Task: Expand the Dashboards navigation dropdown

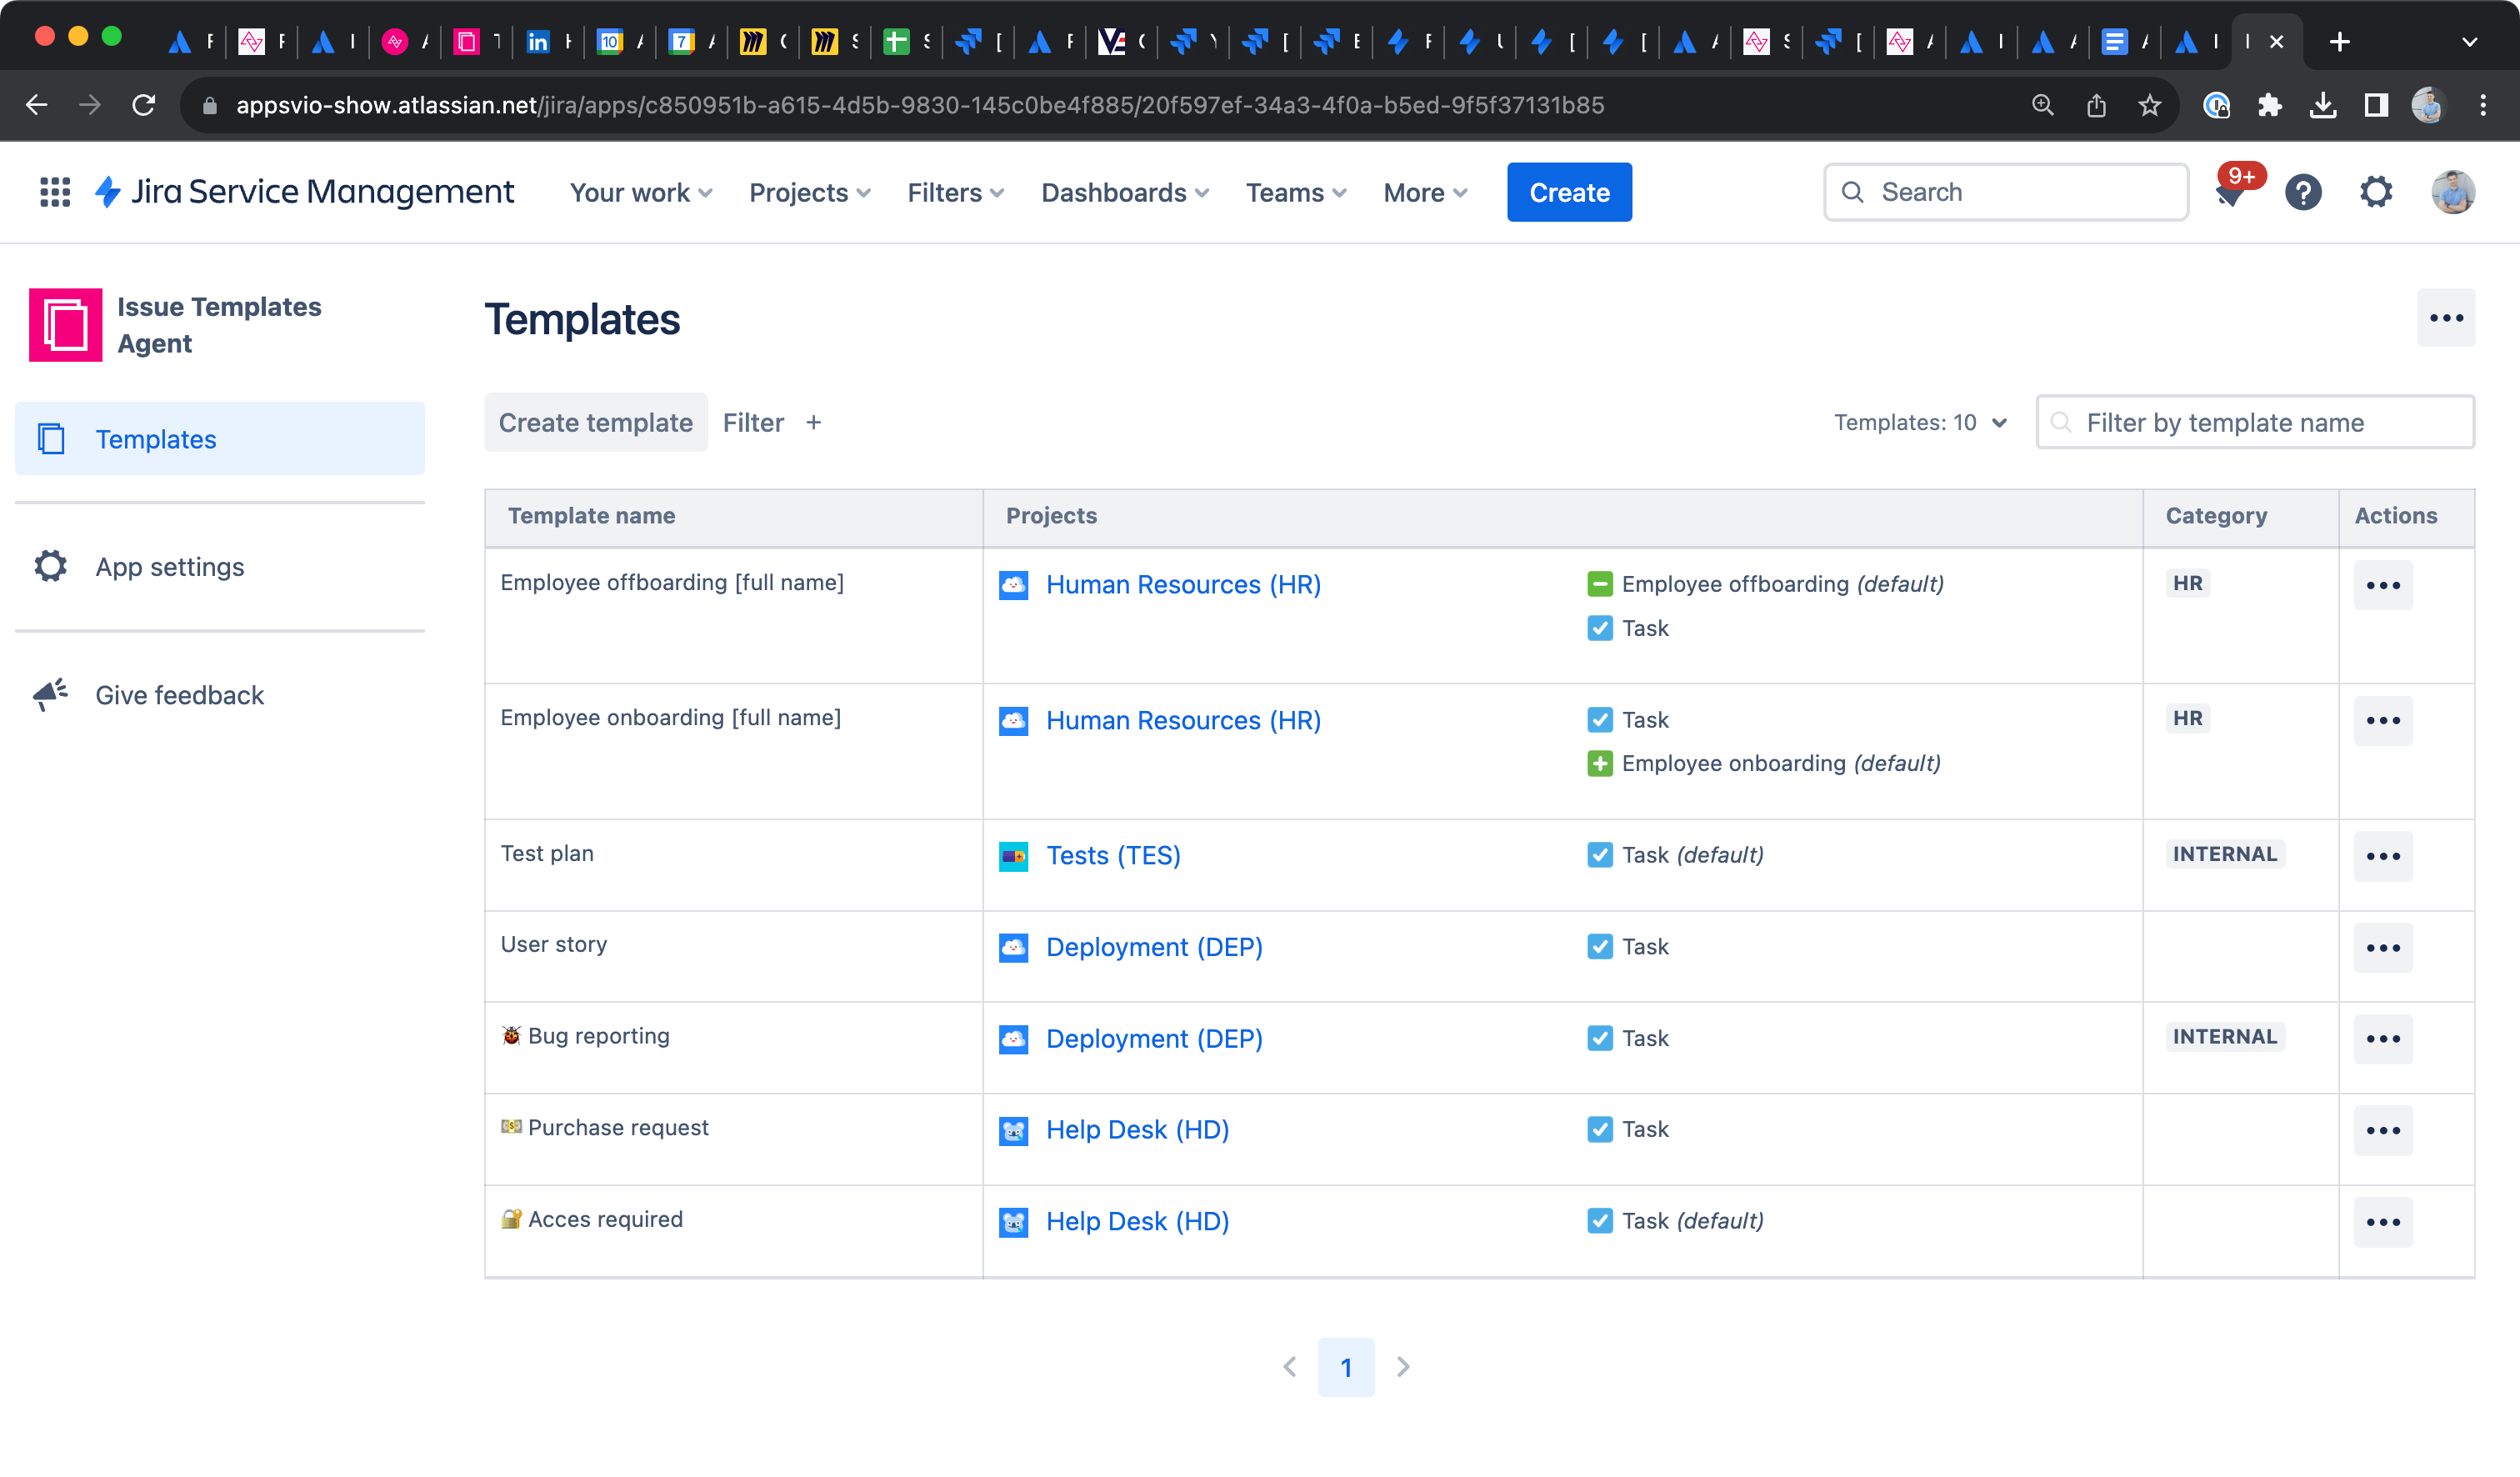Action: [1124, 192]
